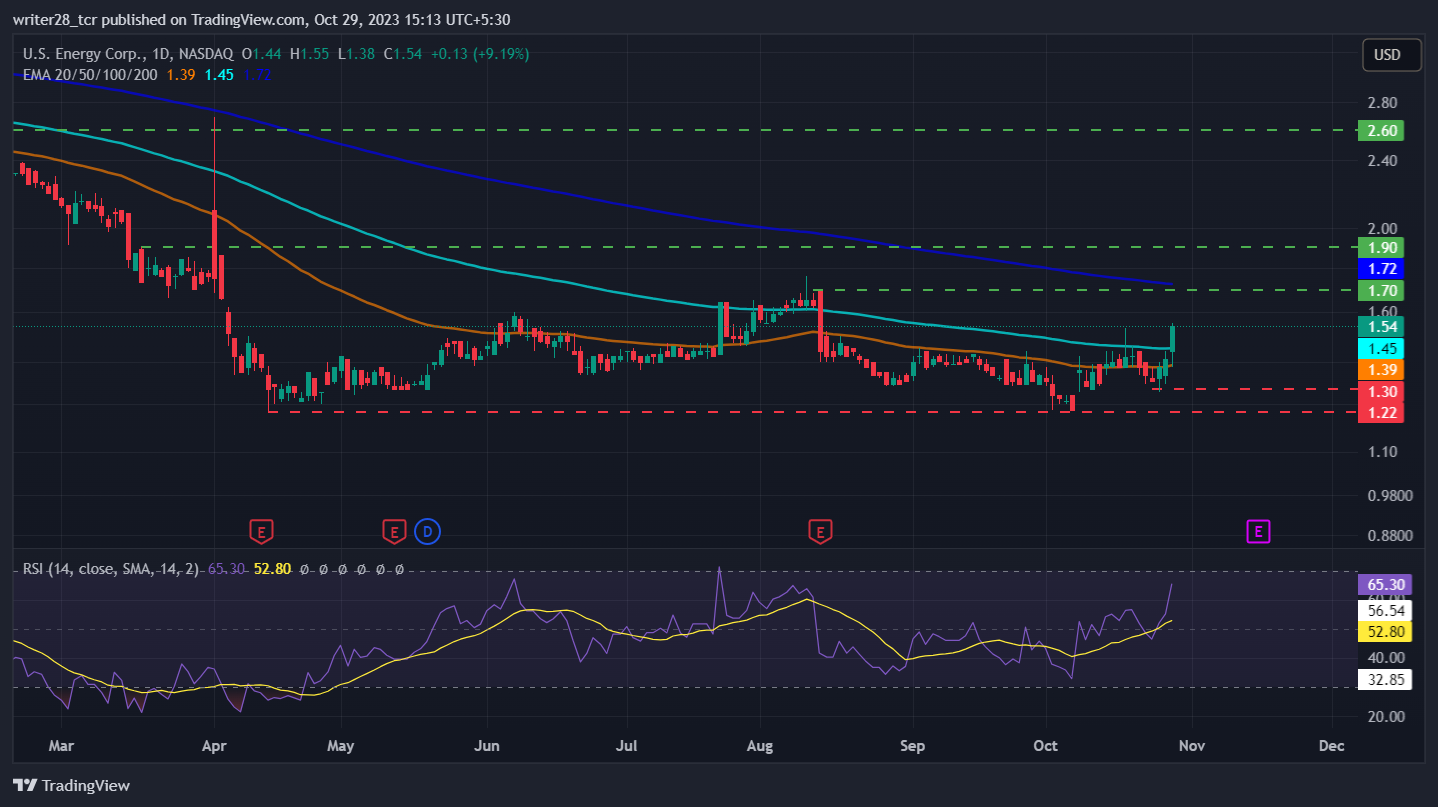Viewport: 1438px width, 807px height.
Task: Click the Mar label on time axis
Action: click(61, 746)
